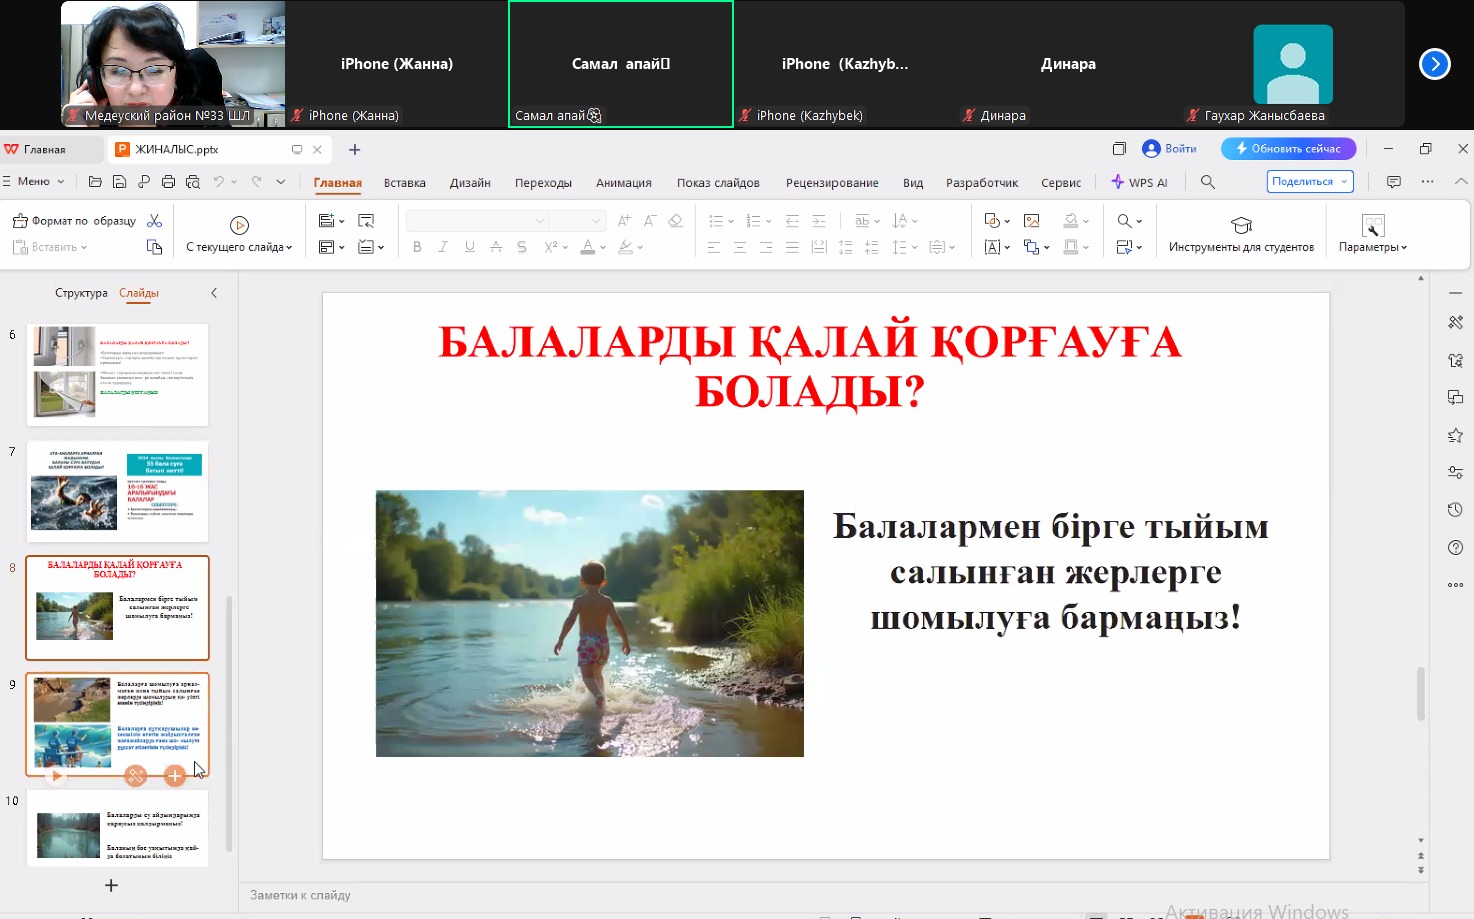This screenshot has height=919, width=1474.
Task: Open the Поделиться dropdown
Action: [x=1310, y=182]
